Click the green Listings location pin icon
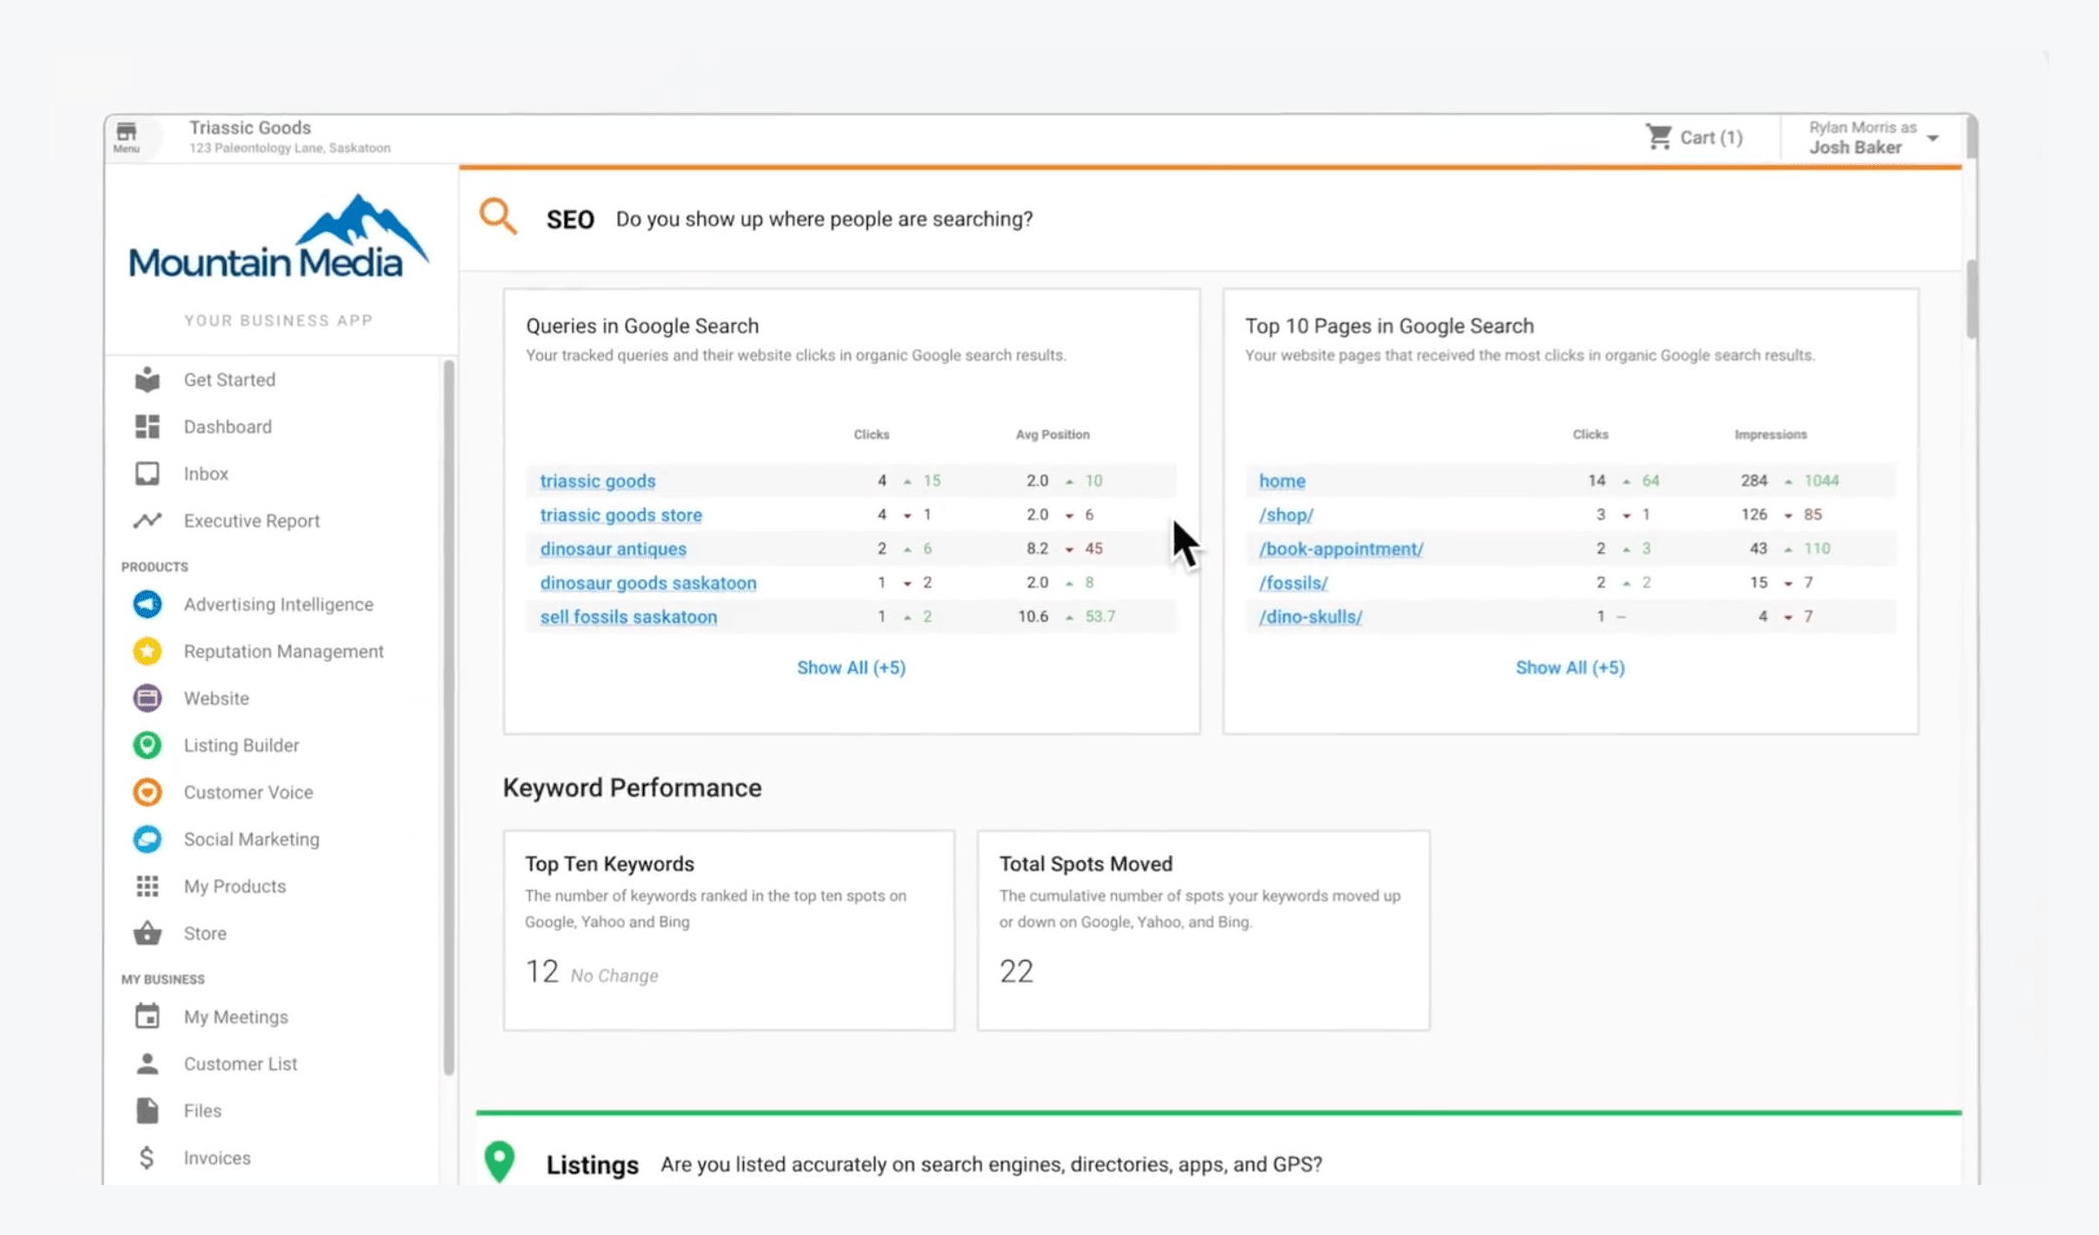2099x1235 pixels. tap(499, 1161)
